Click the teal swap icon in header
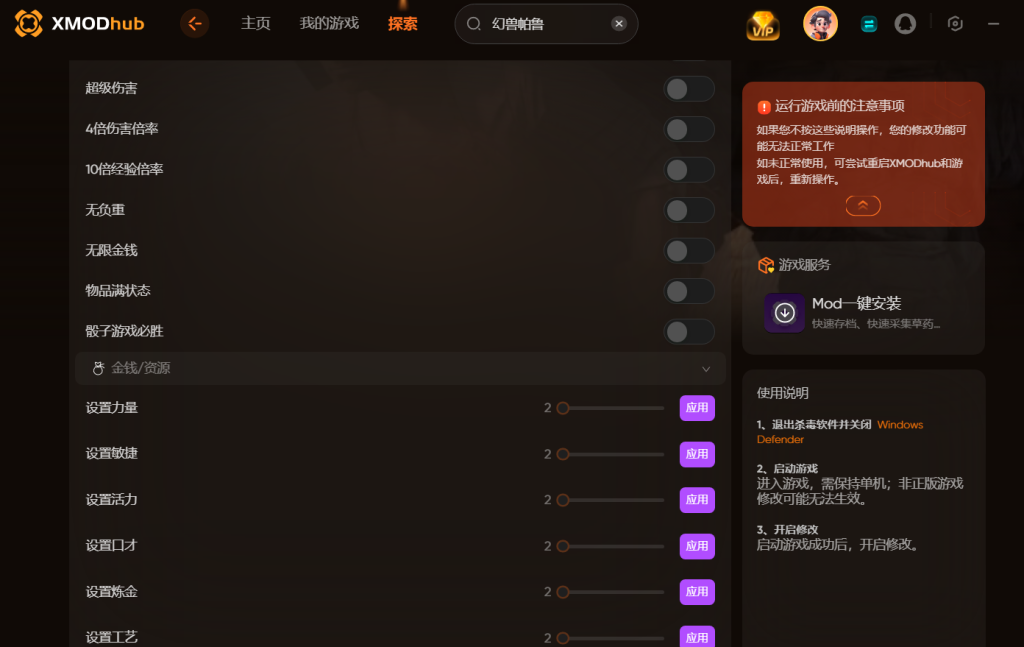The image size is (1024, 647). tap(869, 24)
